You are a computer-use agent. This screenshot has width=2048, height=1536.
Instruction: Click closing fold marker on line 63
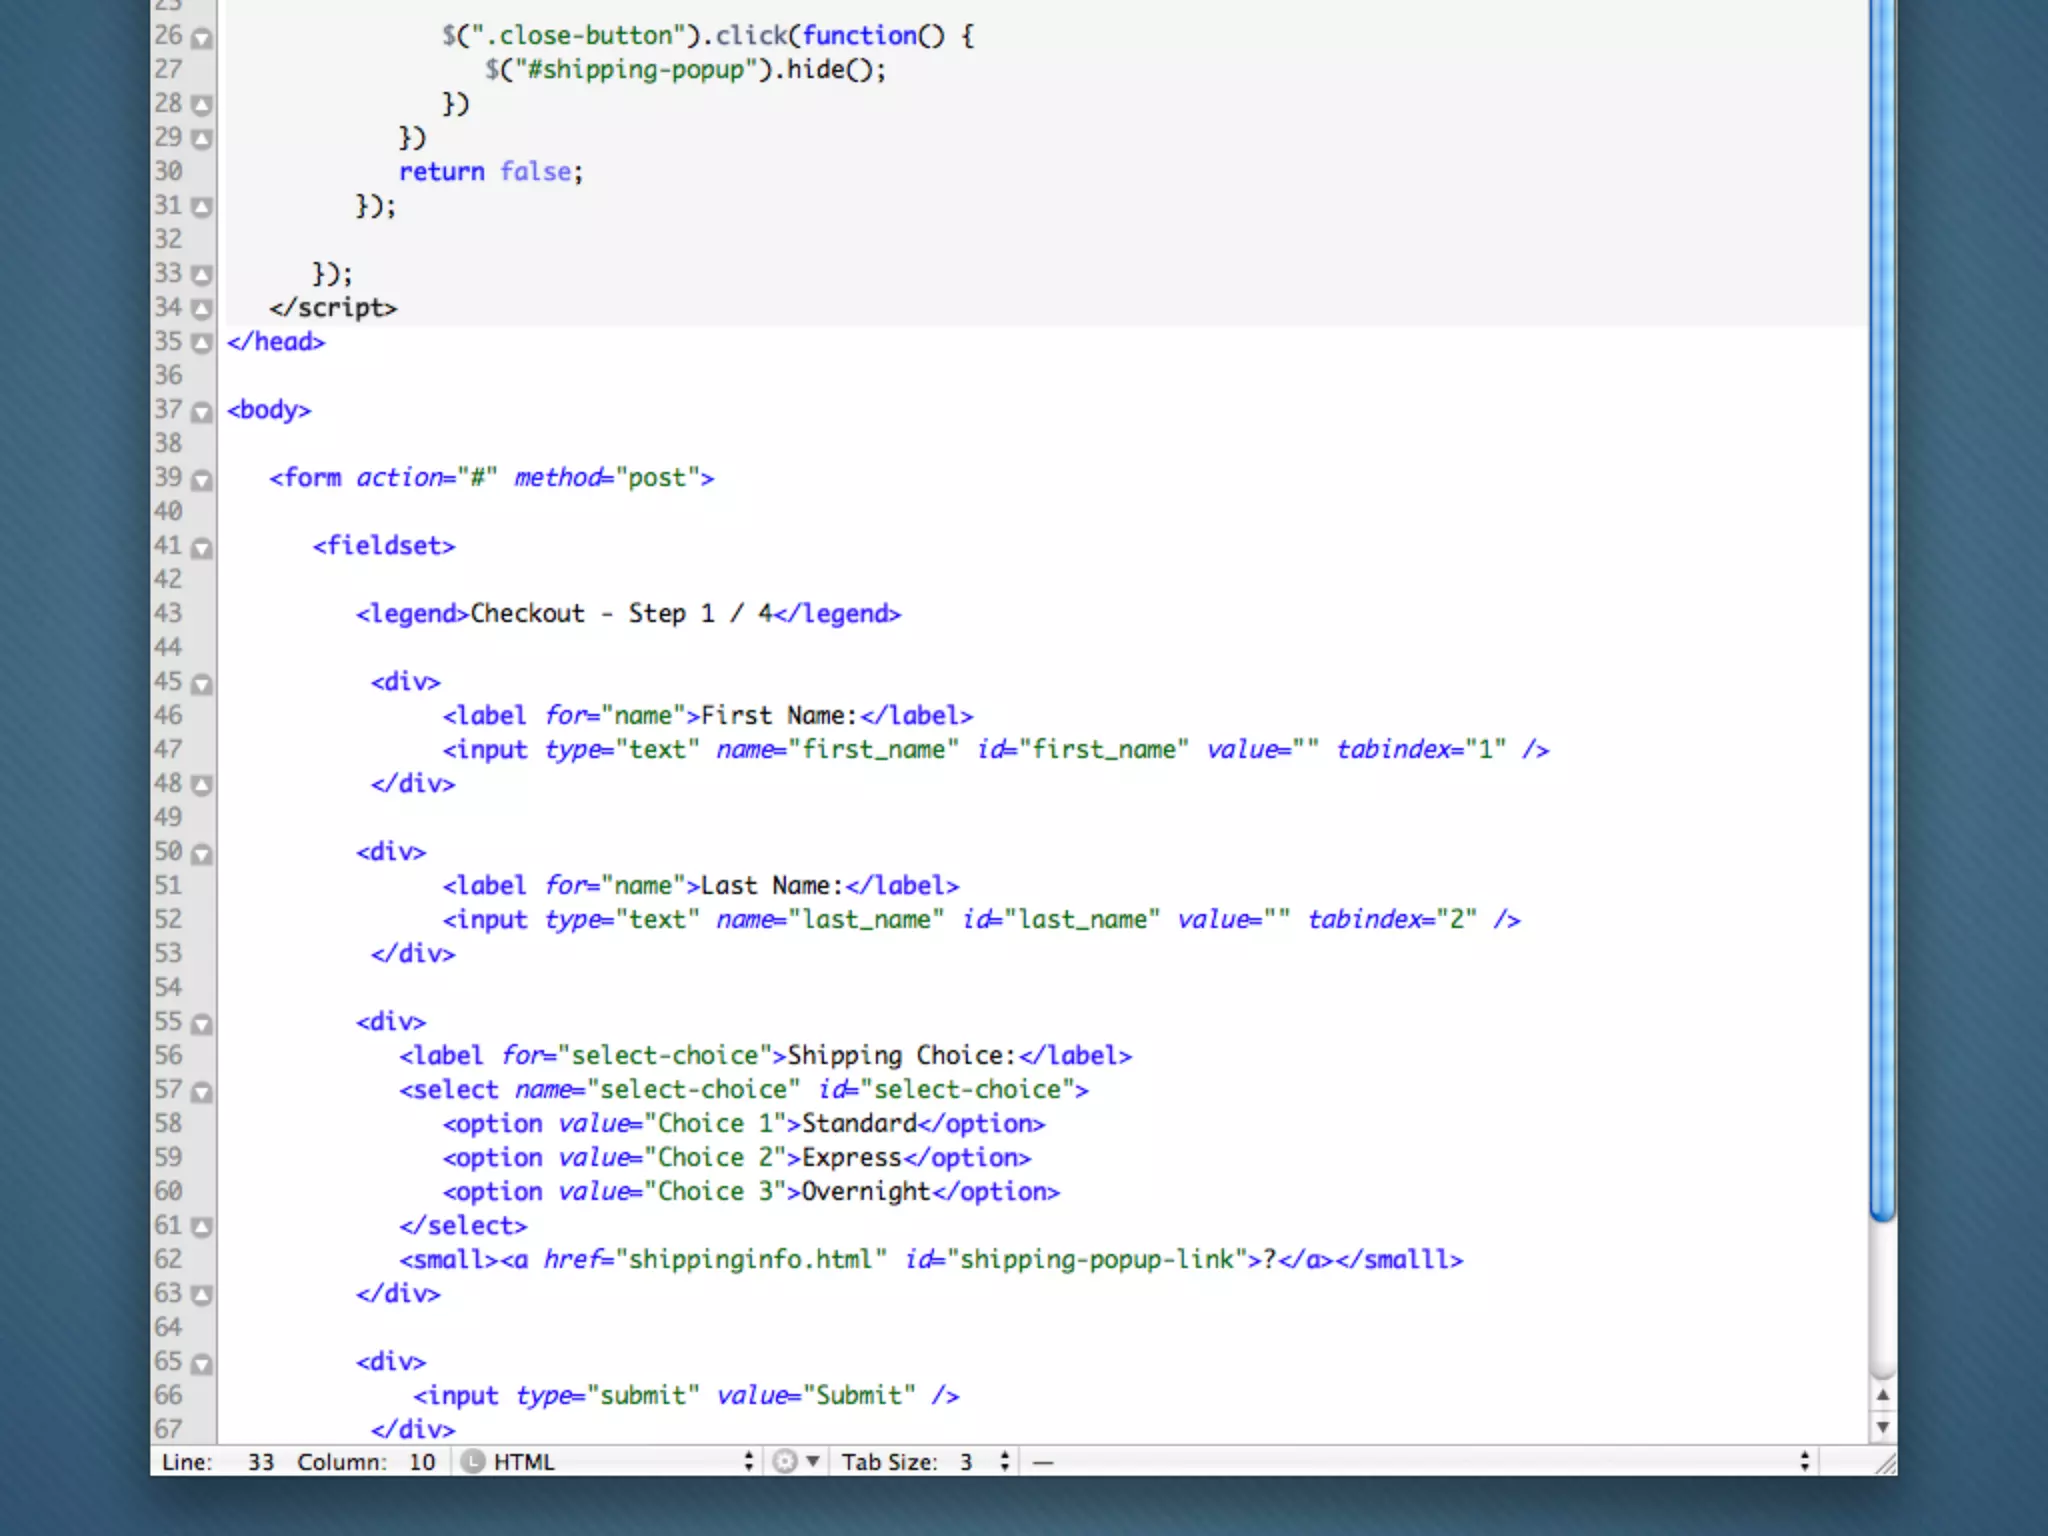coord(202,1295)
